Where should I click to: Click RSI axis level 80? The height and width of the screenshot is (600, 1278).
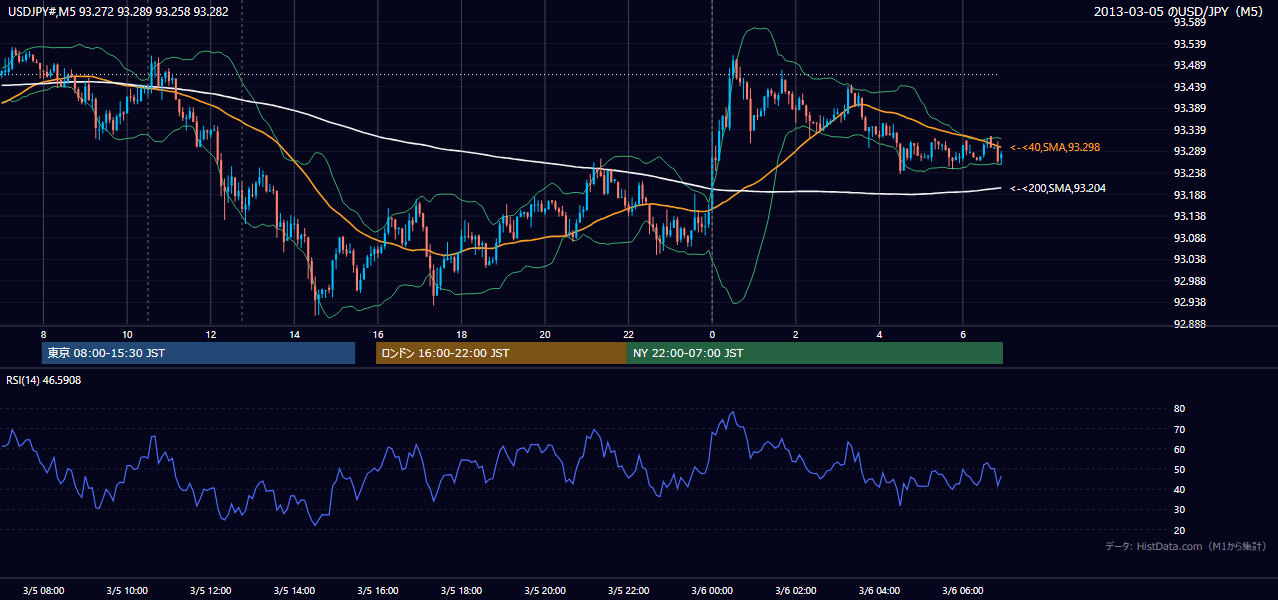(x=1179, y=409)
